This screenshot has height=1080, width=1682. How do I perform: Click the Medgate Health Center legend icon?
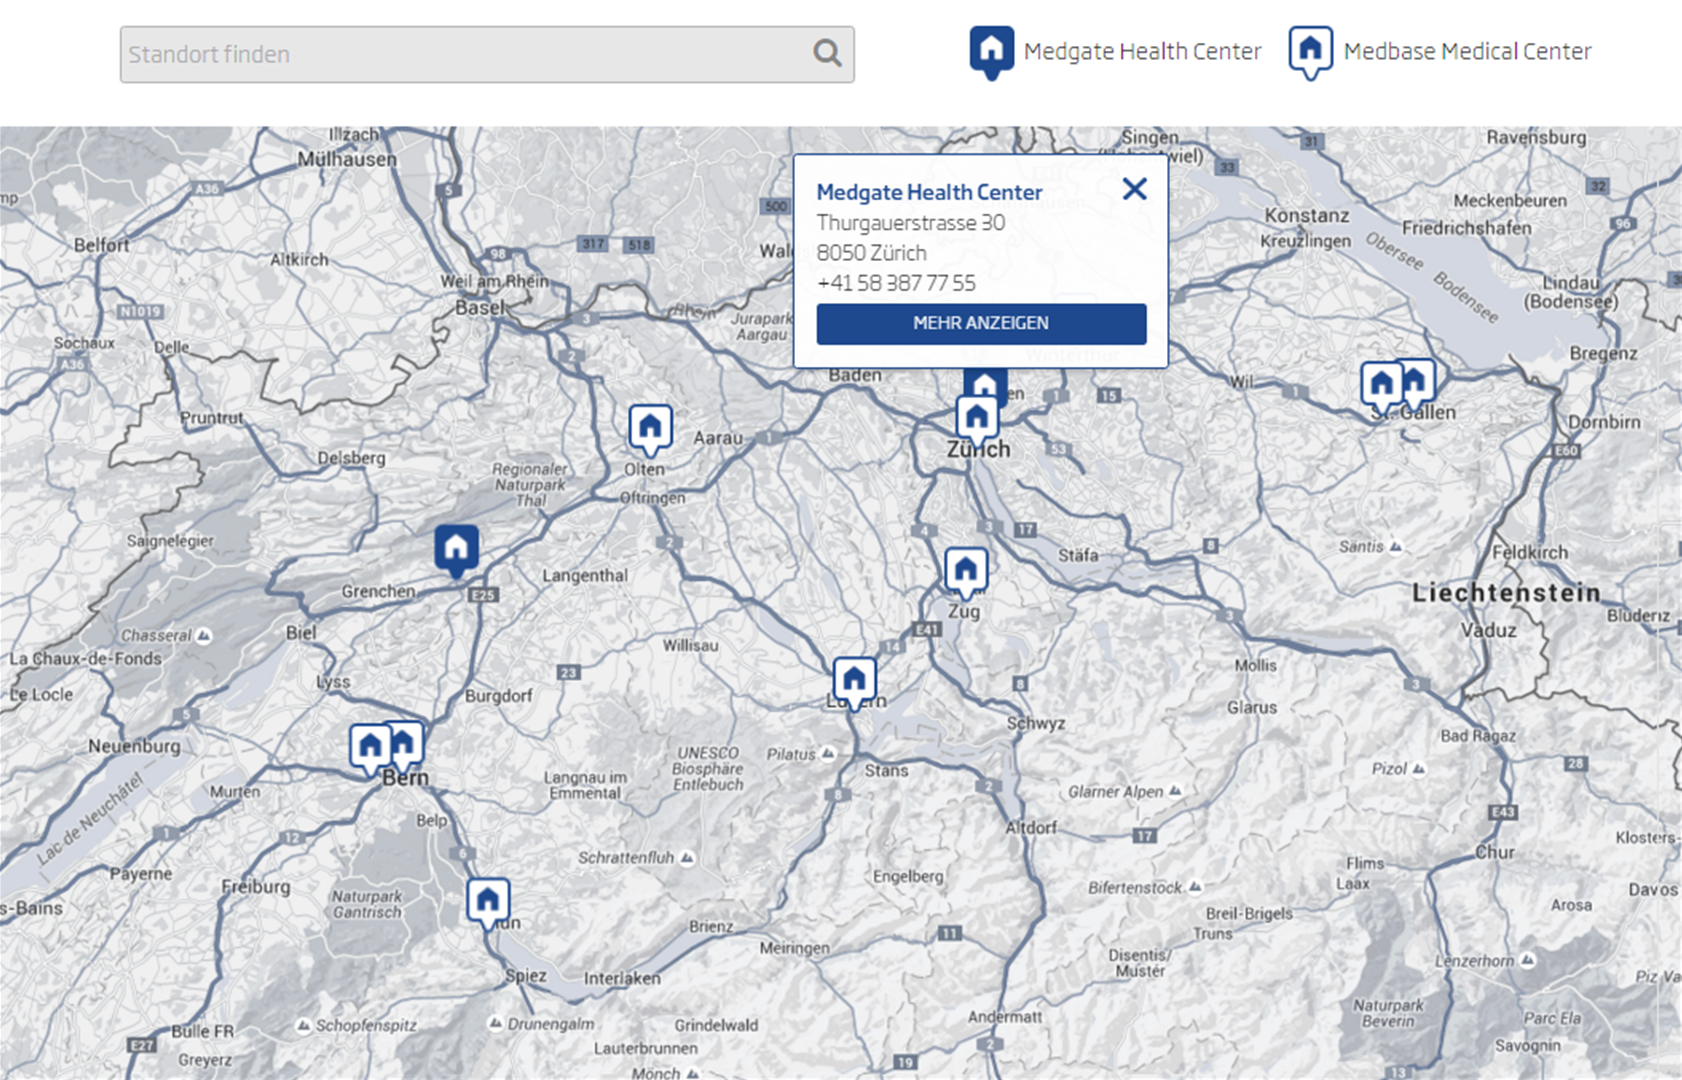(991, 52)
